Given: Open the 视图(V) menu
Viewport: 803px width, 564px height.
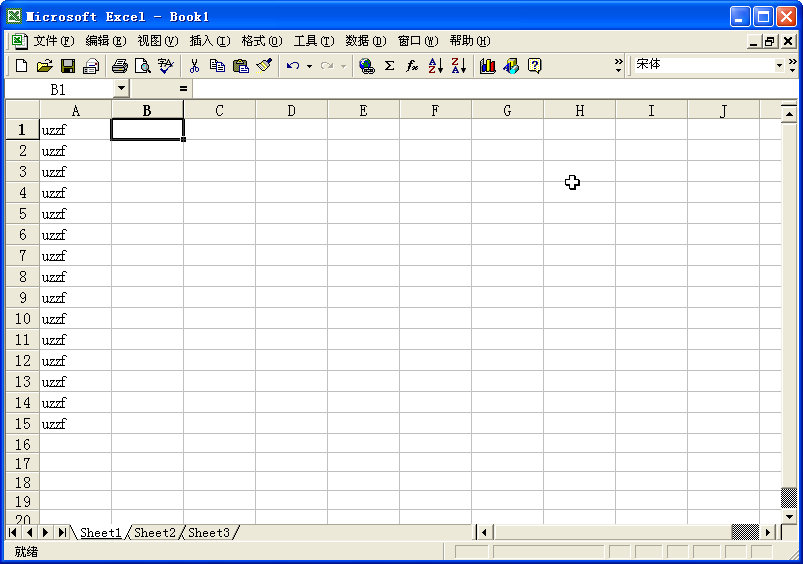Looking at the screenshot, I should [x=158, y=40].
